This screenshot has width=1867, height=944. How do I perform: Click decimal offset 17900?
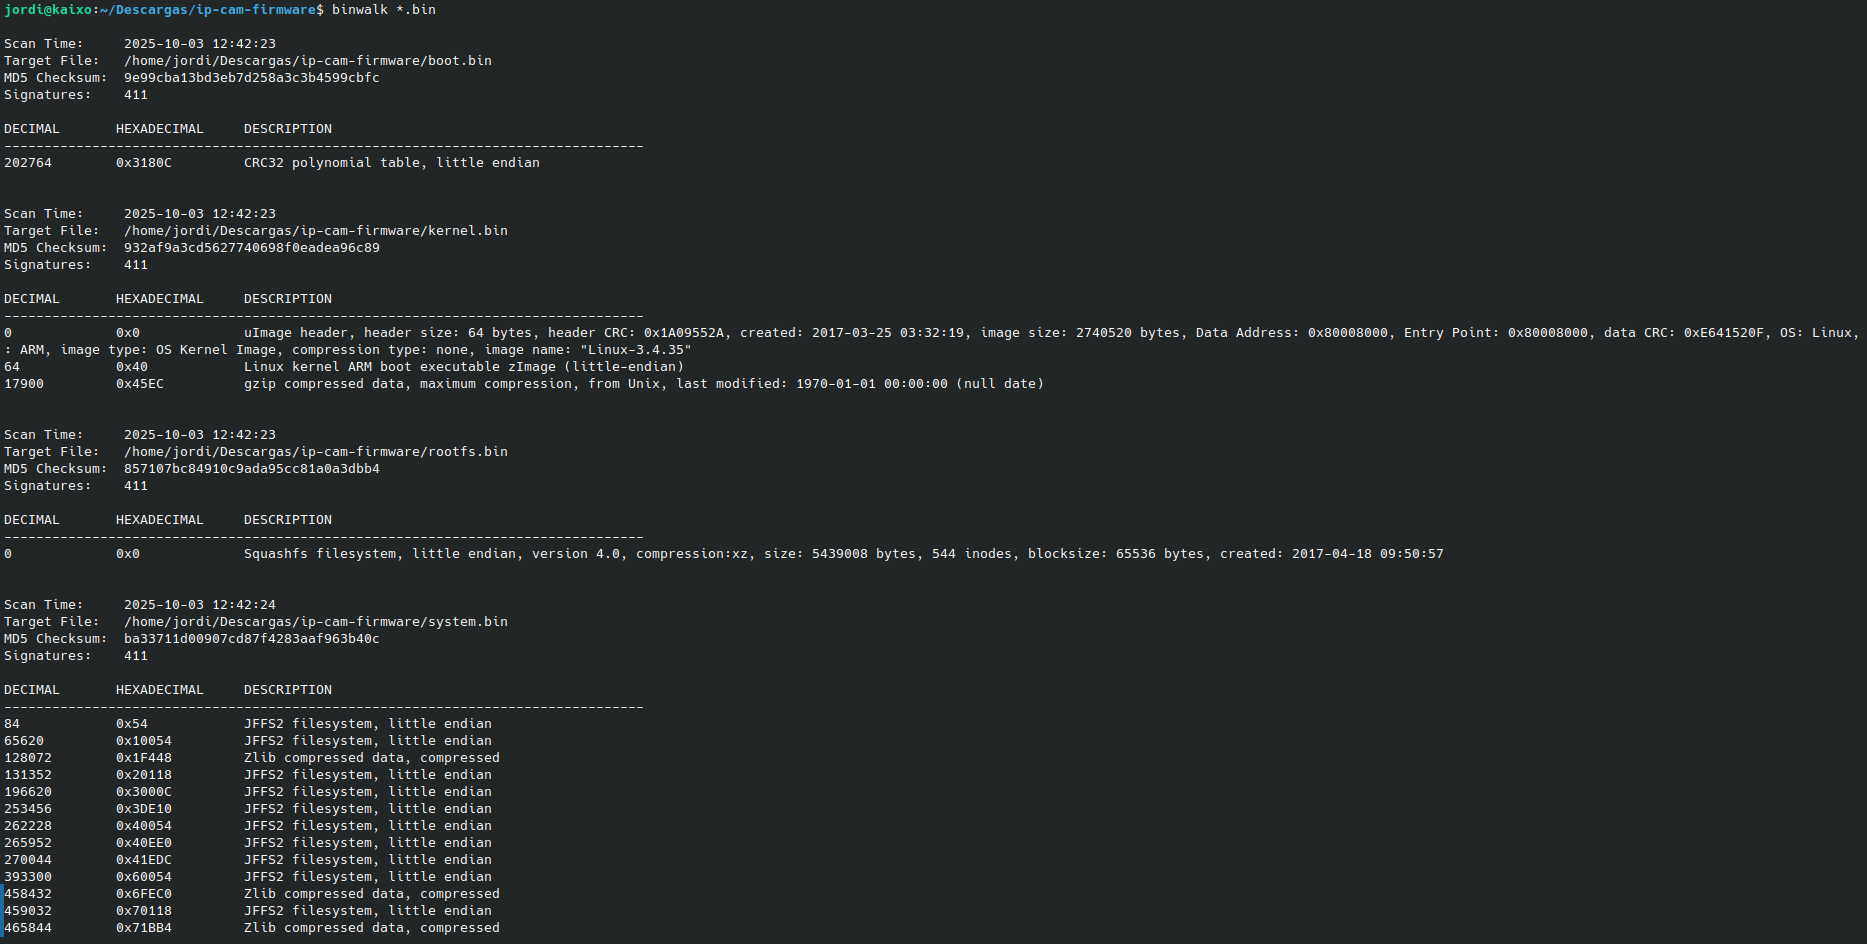tap(24, 384)
